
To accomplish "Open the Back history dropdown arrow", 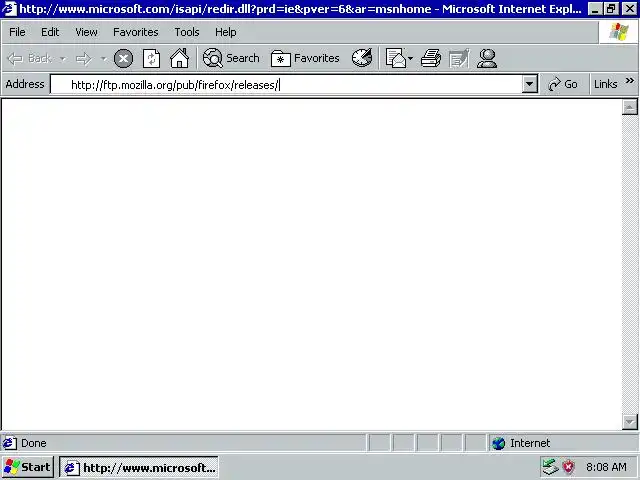I will point(62,59).
